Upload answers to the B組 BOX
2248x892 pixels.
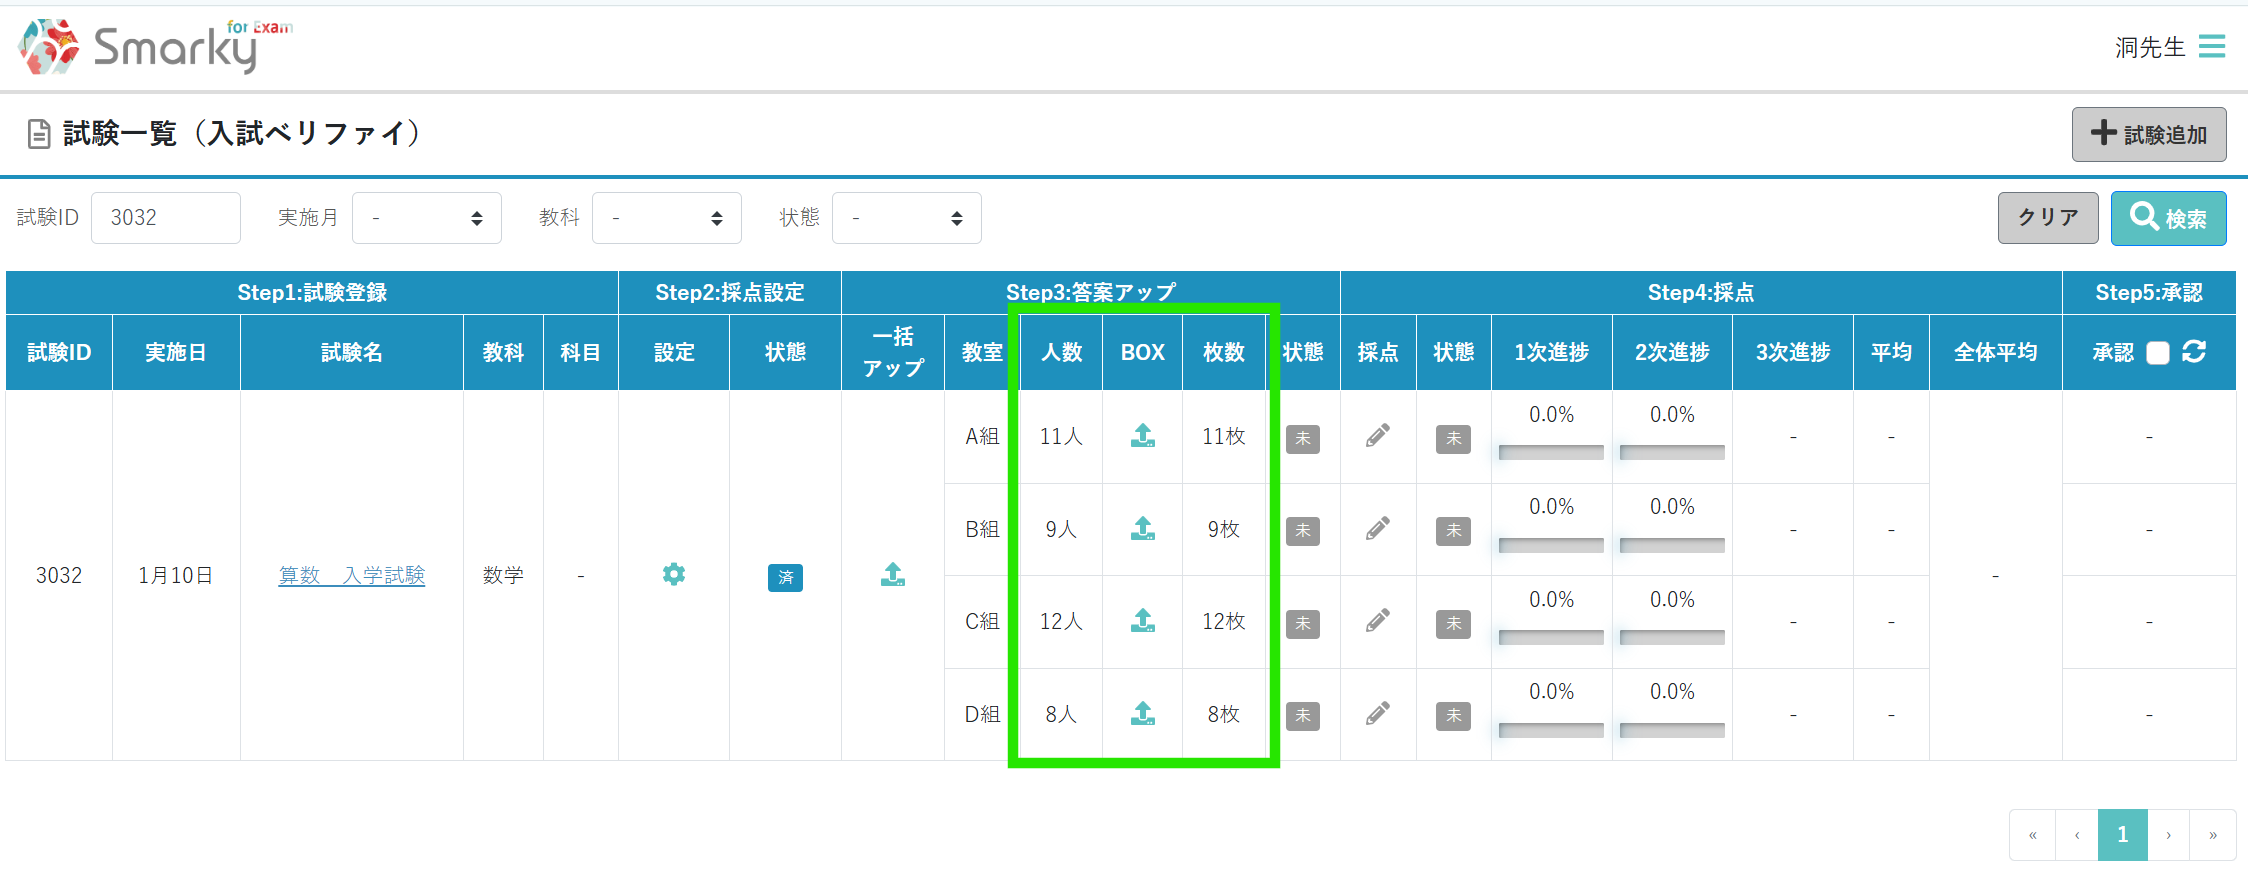[1142, 528]
